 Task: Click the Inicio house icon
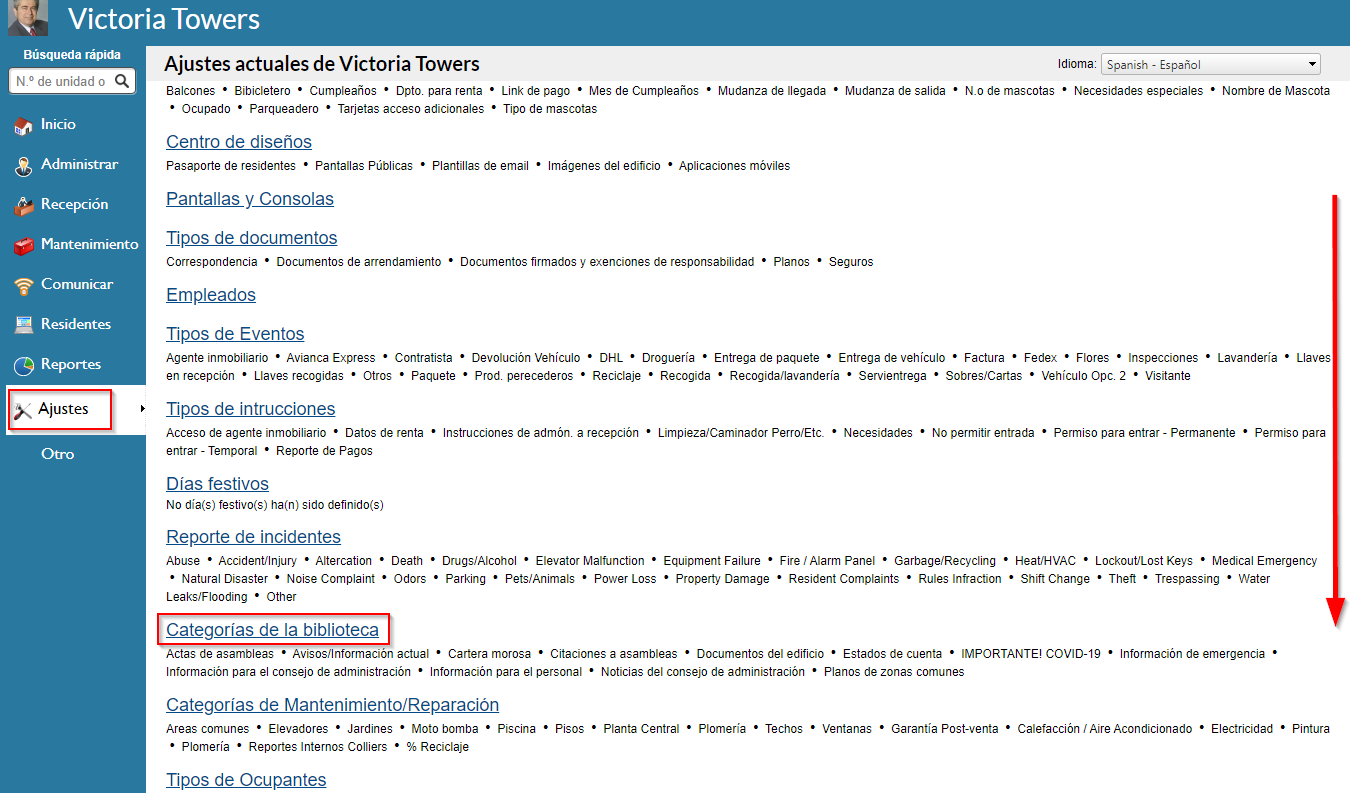(x=24, y=126)
